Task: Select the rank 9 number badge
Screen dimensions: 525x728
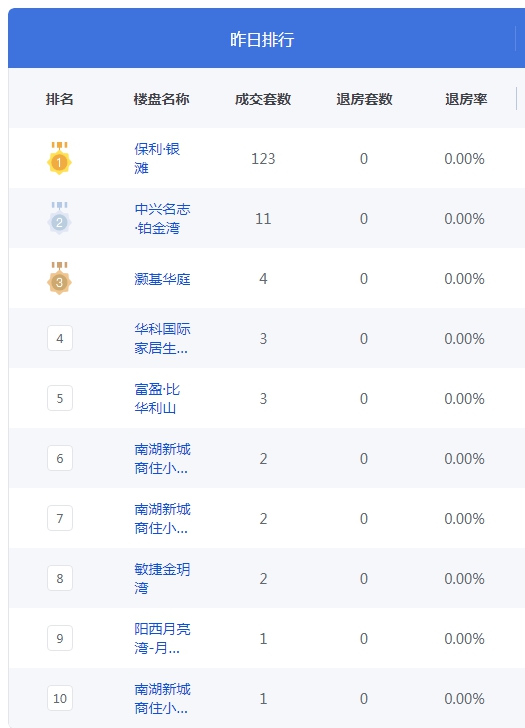Action: point(60,638)
